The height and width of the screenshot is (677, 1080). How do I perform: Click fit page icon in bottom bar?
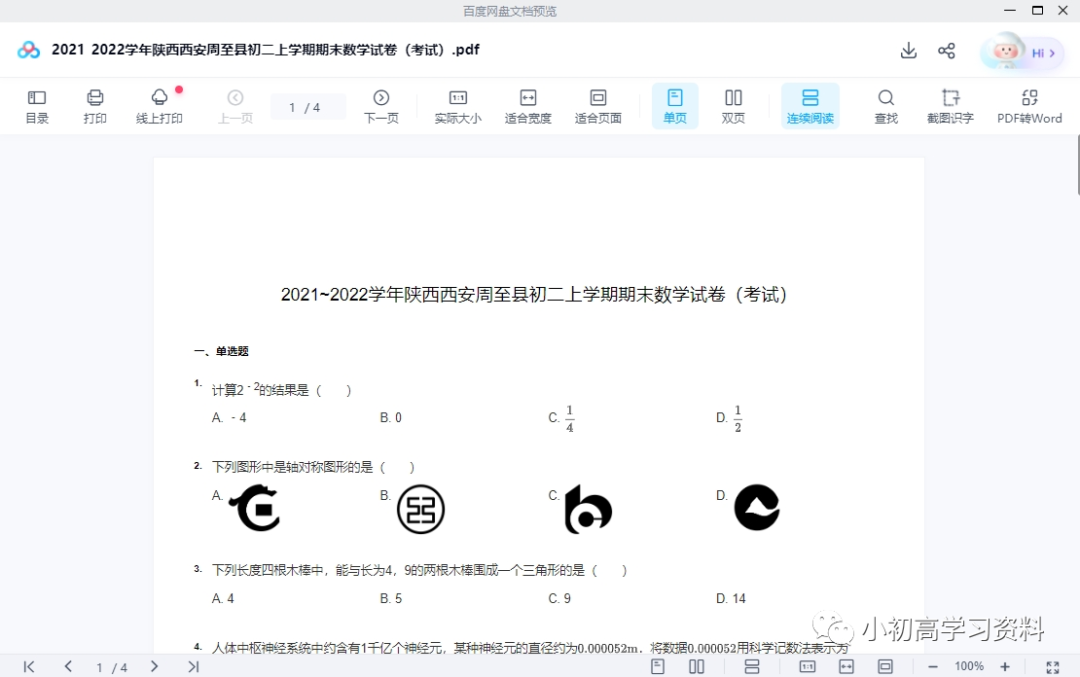[x=885, y=666]
